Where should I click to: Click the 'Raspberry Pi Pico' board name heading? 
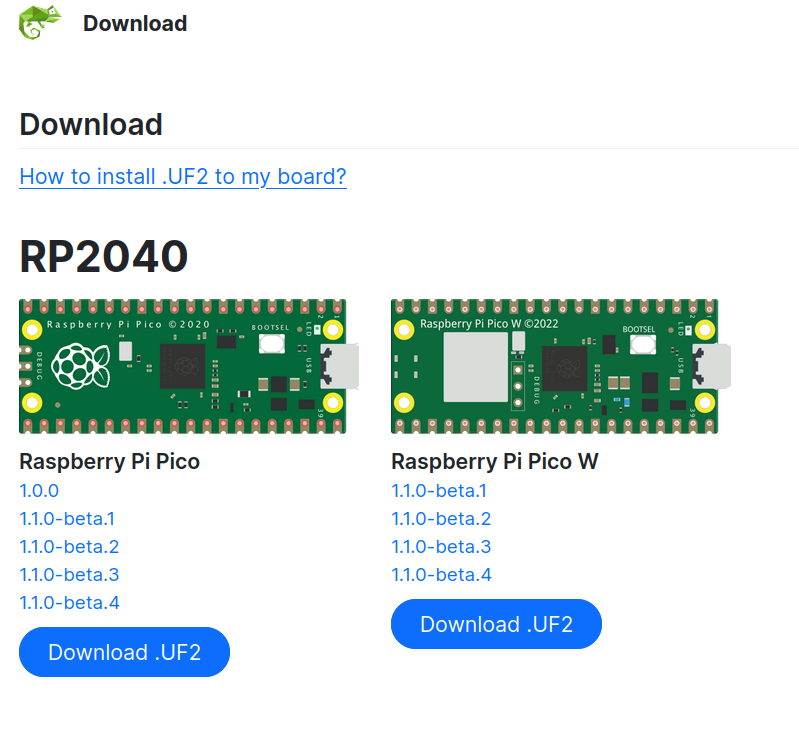(x=110, y=462)
